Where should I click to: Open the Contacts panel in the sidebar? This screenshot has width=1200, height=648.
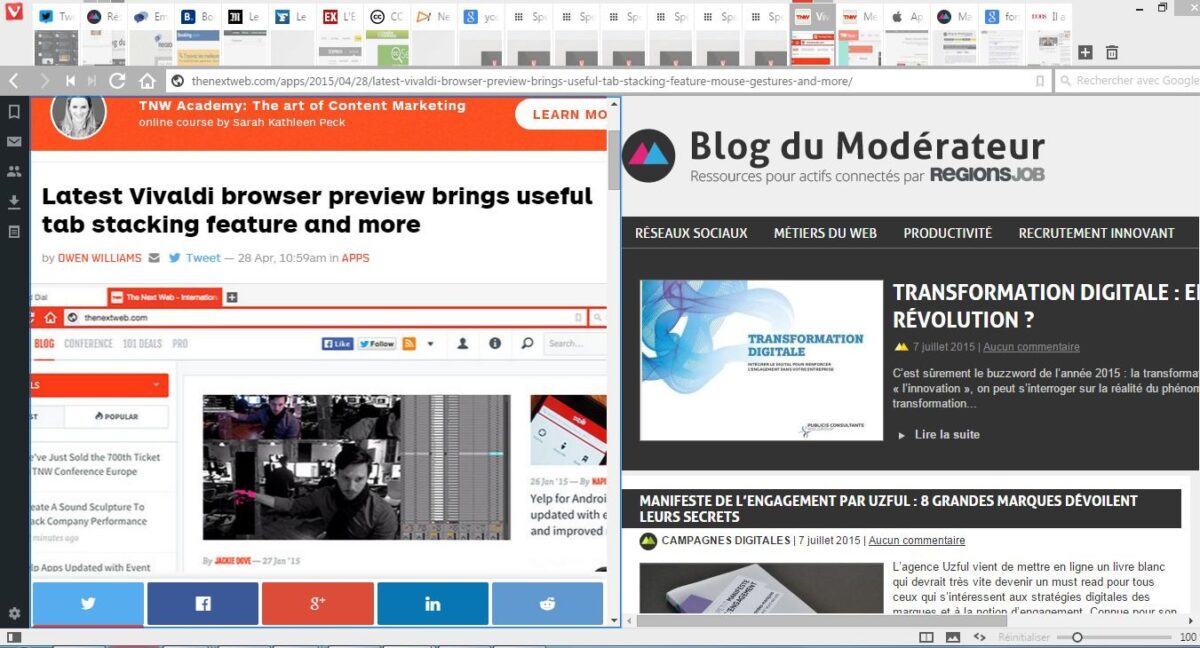click(x=14, y=171)
